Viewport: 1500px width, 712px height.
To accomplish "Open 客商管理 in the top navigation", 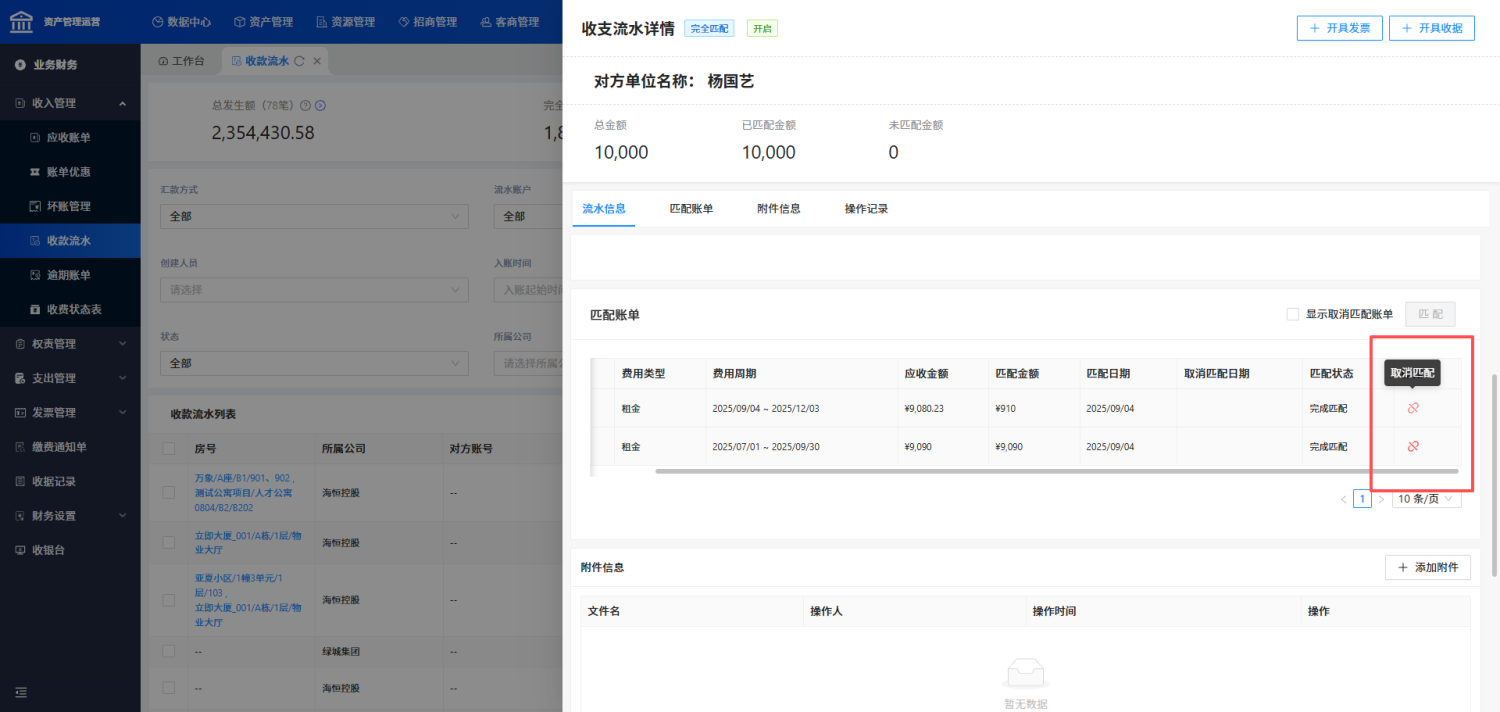I will point(509,21).
